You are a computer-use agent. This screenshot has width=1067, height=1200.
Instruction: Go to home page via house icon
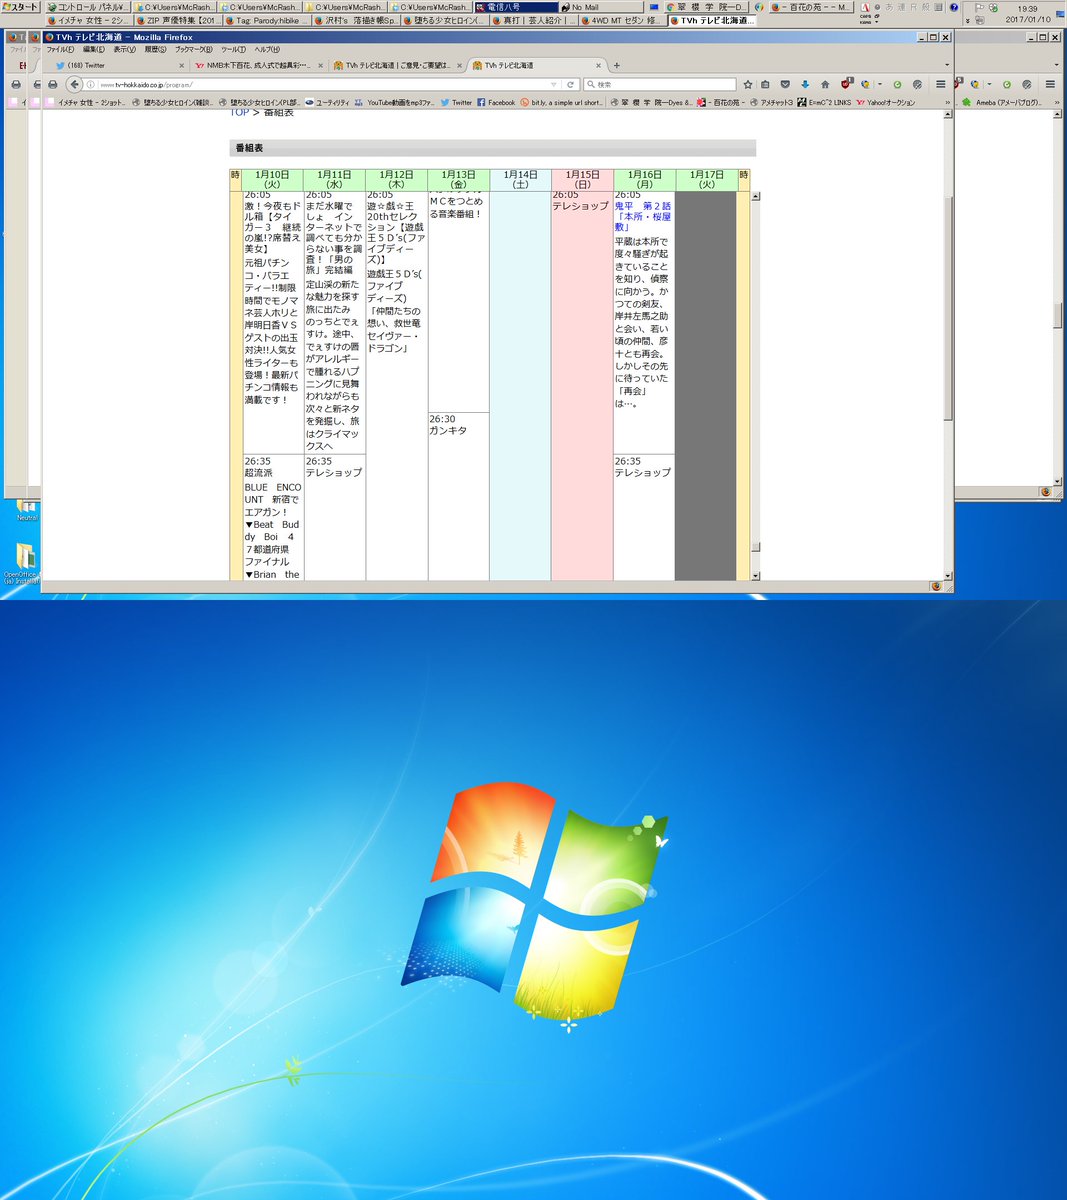point(825,84)
